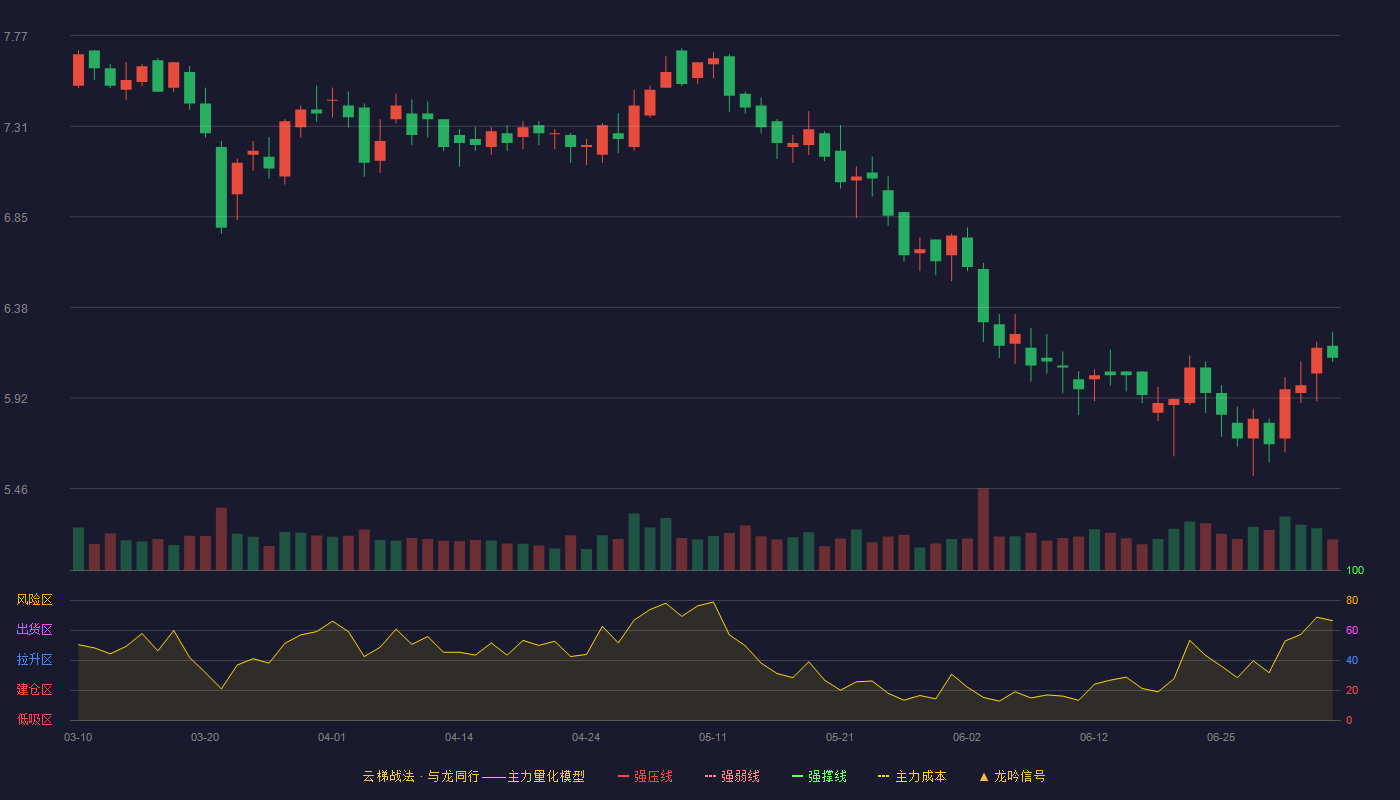
Task: Click the 龙吟信号 triangle legend icon
Action: point(983,776)
